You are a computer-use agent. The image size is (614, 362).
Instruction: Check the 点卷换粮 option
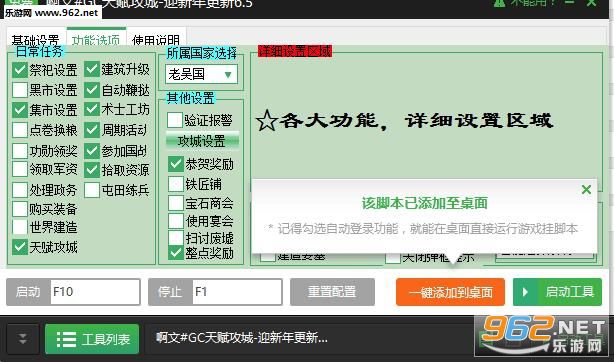[x=20, y=130]
